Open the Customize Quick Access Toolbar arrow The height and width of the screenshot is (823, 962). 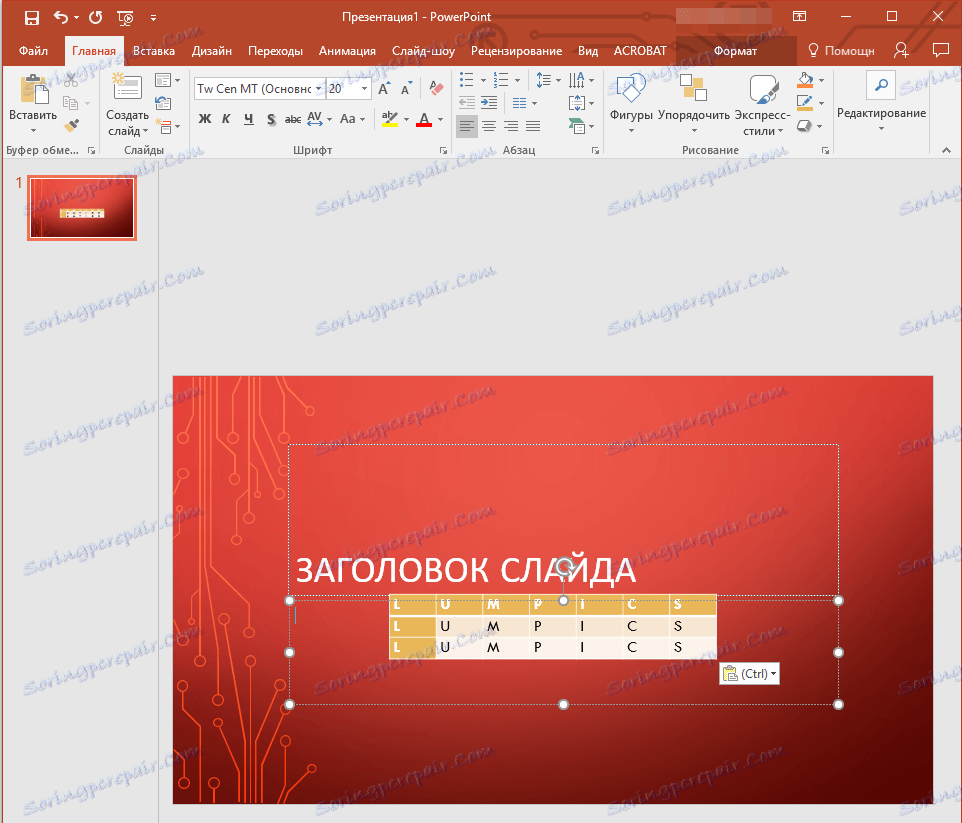click(x=153, y=18)
